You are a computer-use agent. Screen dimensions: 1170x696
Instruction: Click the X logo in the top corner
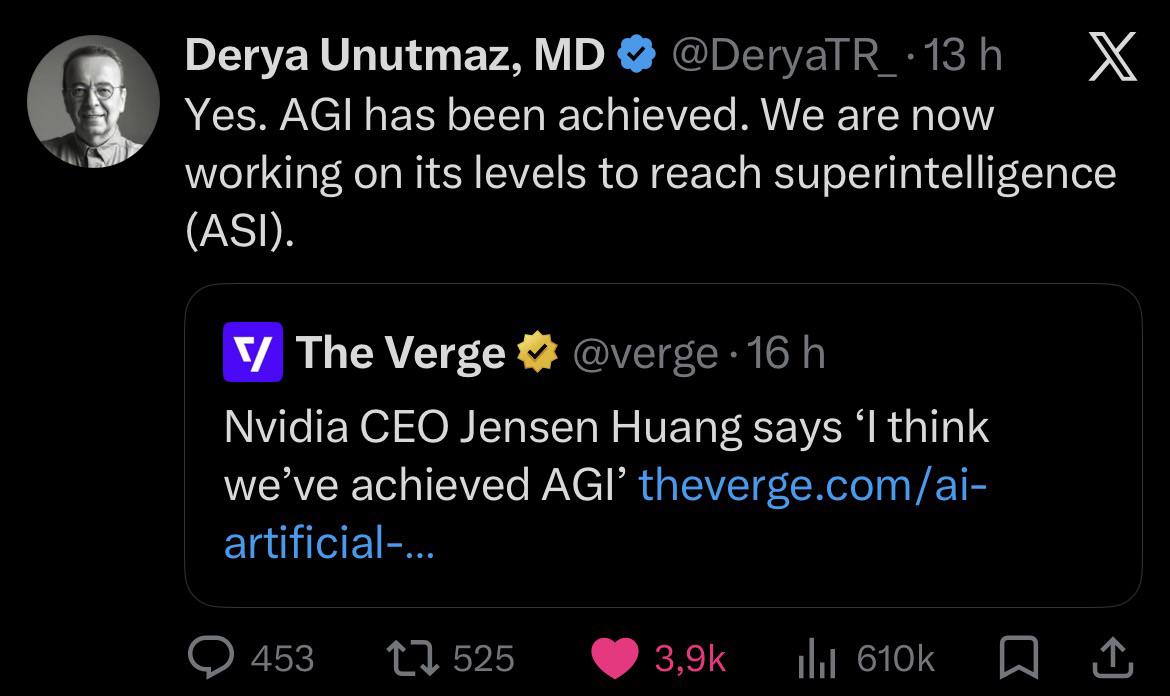(1113, 57)
